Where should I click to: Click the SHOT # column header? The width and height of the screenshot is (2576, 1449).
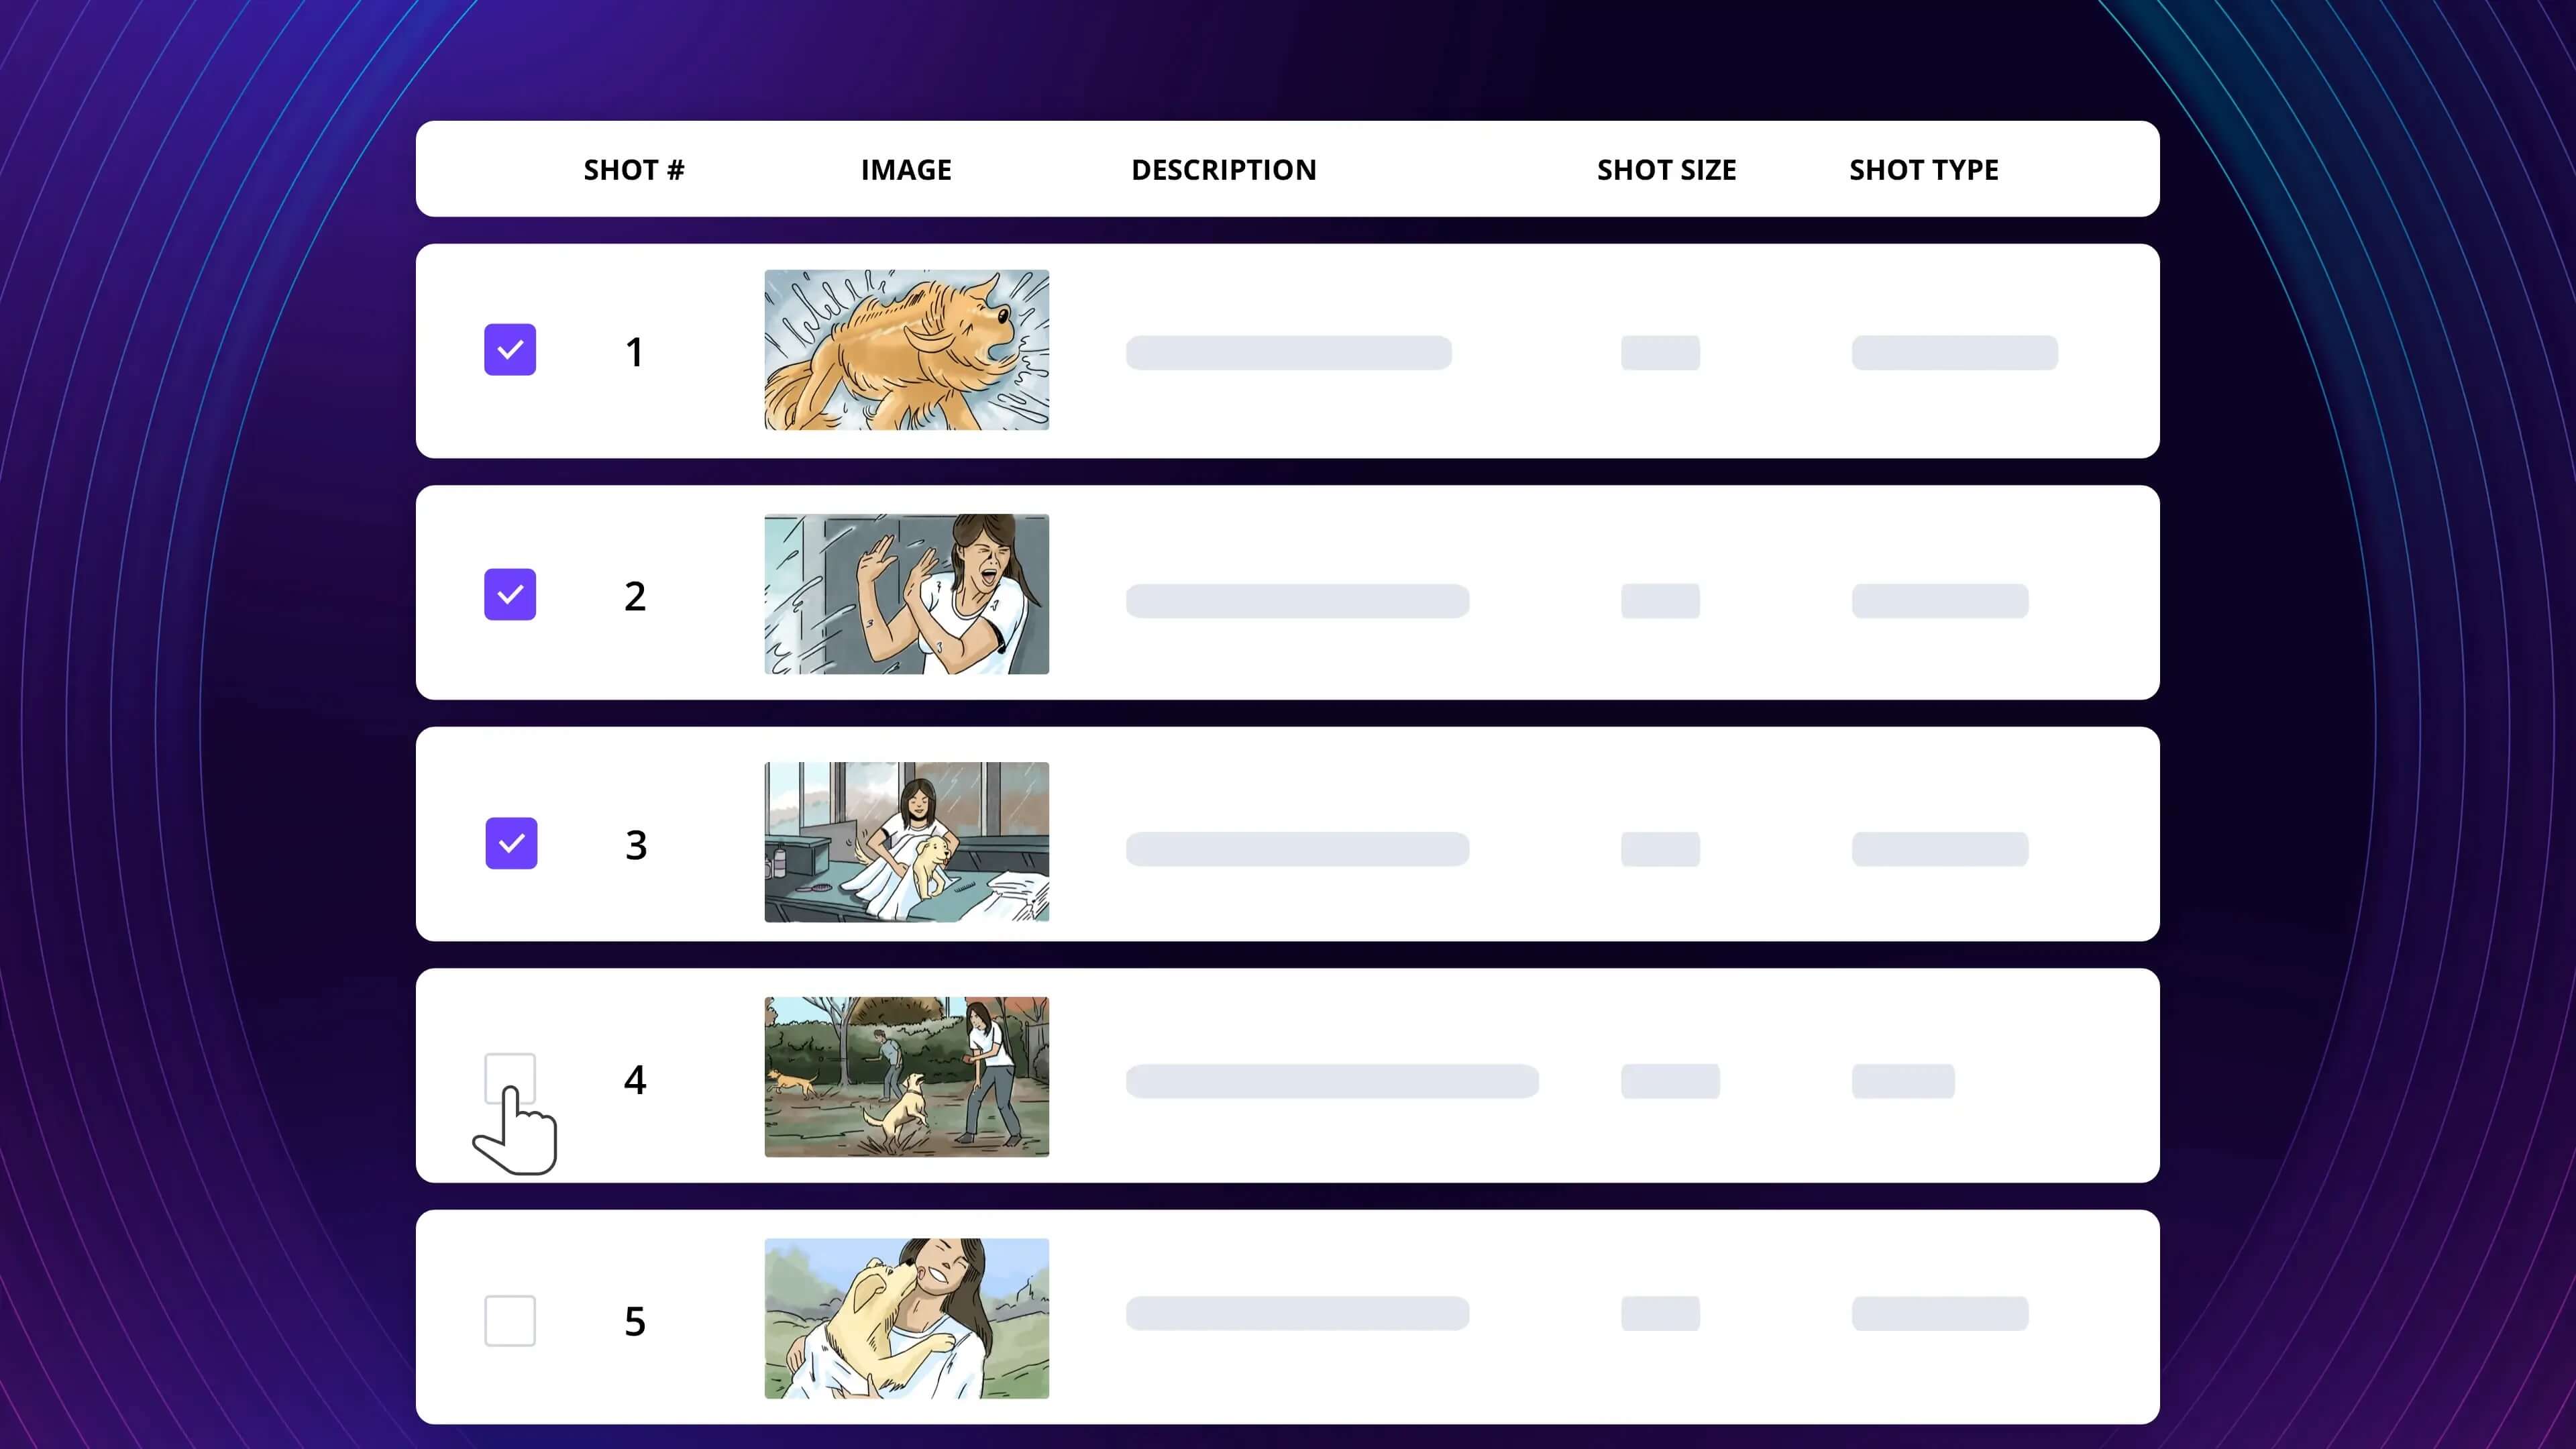pos(634,170)
